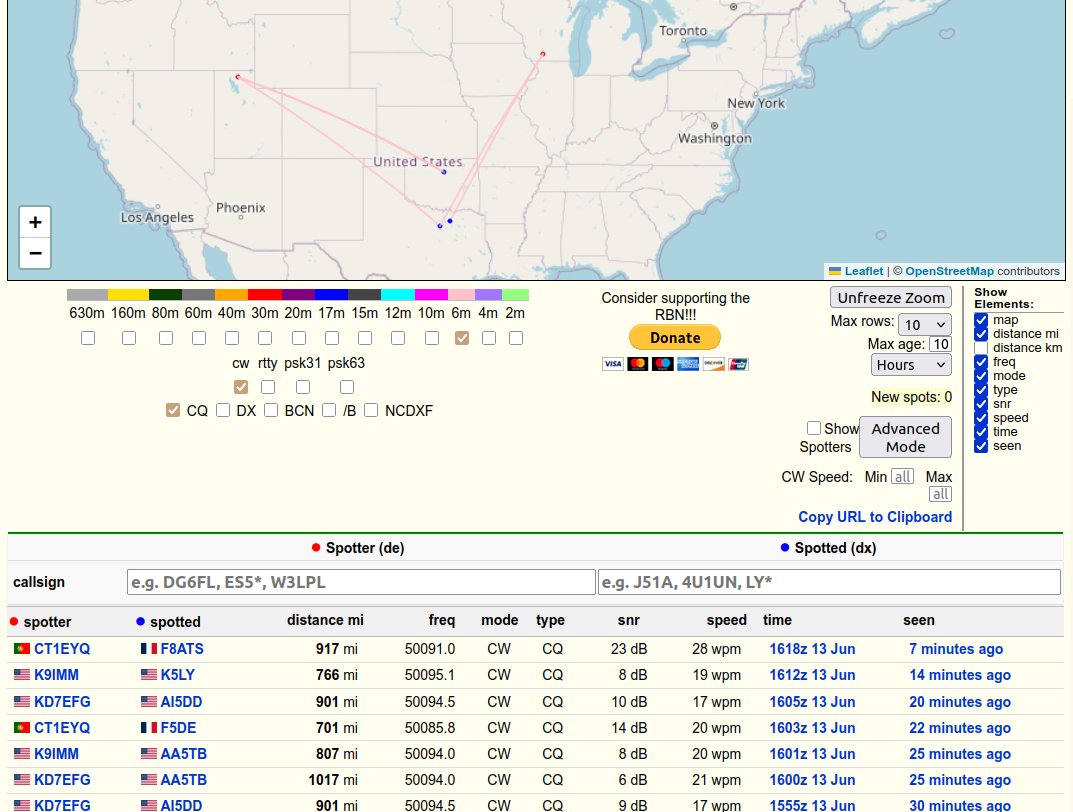The height and width of the screenshot is (812, 1073).
Task: Click the CW Speed Min field
Action: pyautogui.click(x=903, y=477)
